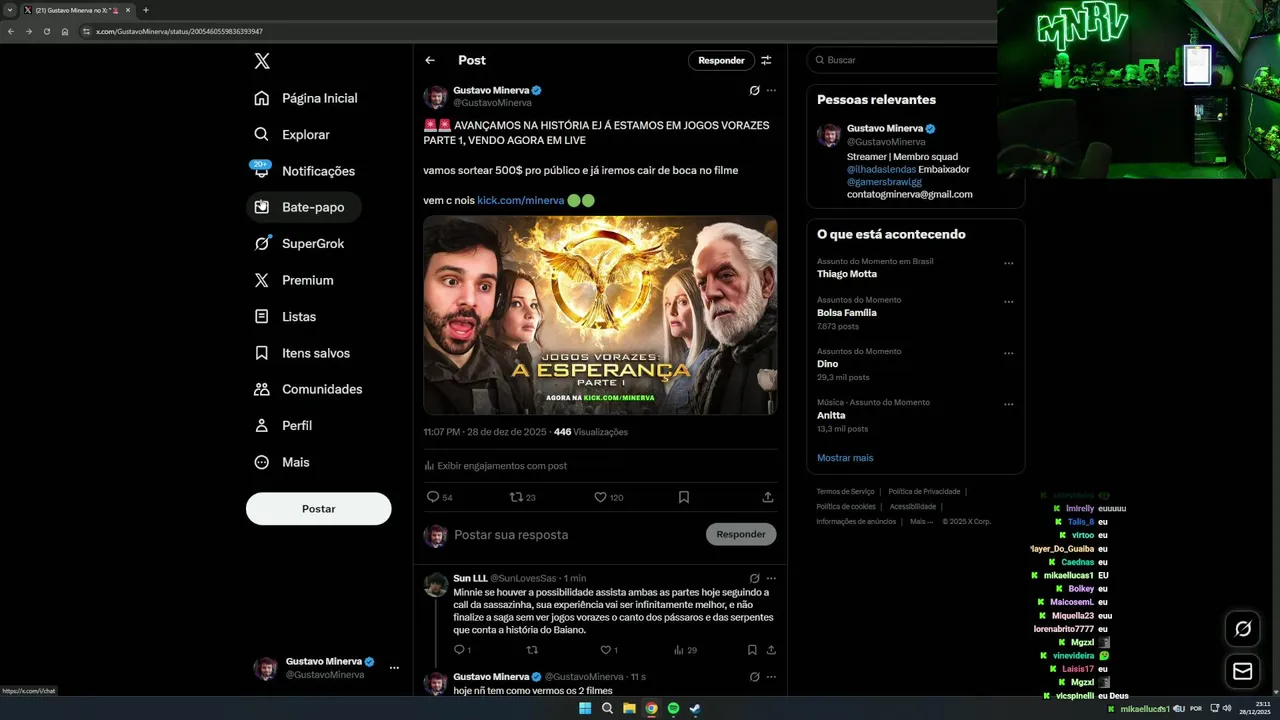
Task: Open more options for Bolsa Família trend
Action: point(1008,302)
